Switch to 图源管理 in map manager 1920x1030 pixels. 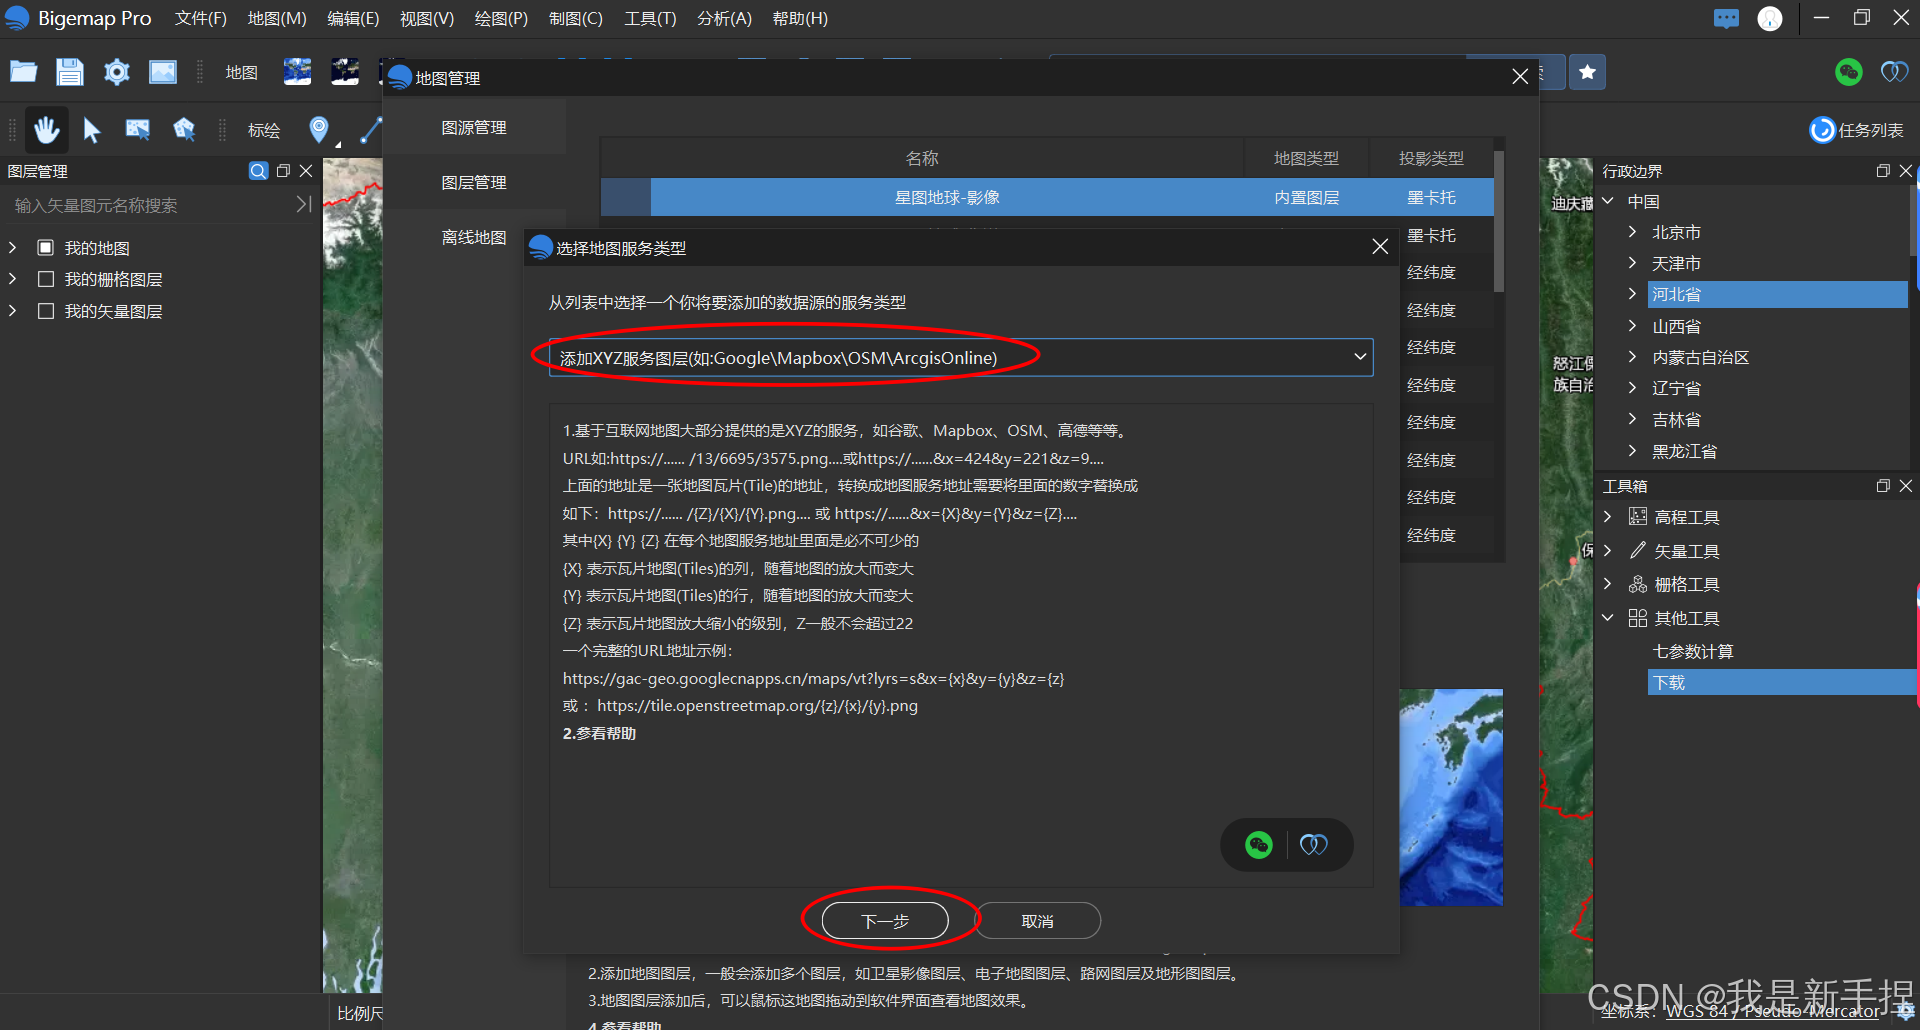[474, 127]
